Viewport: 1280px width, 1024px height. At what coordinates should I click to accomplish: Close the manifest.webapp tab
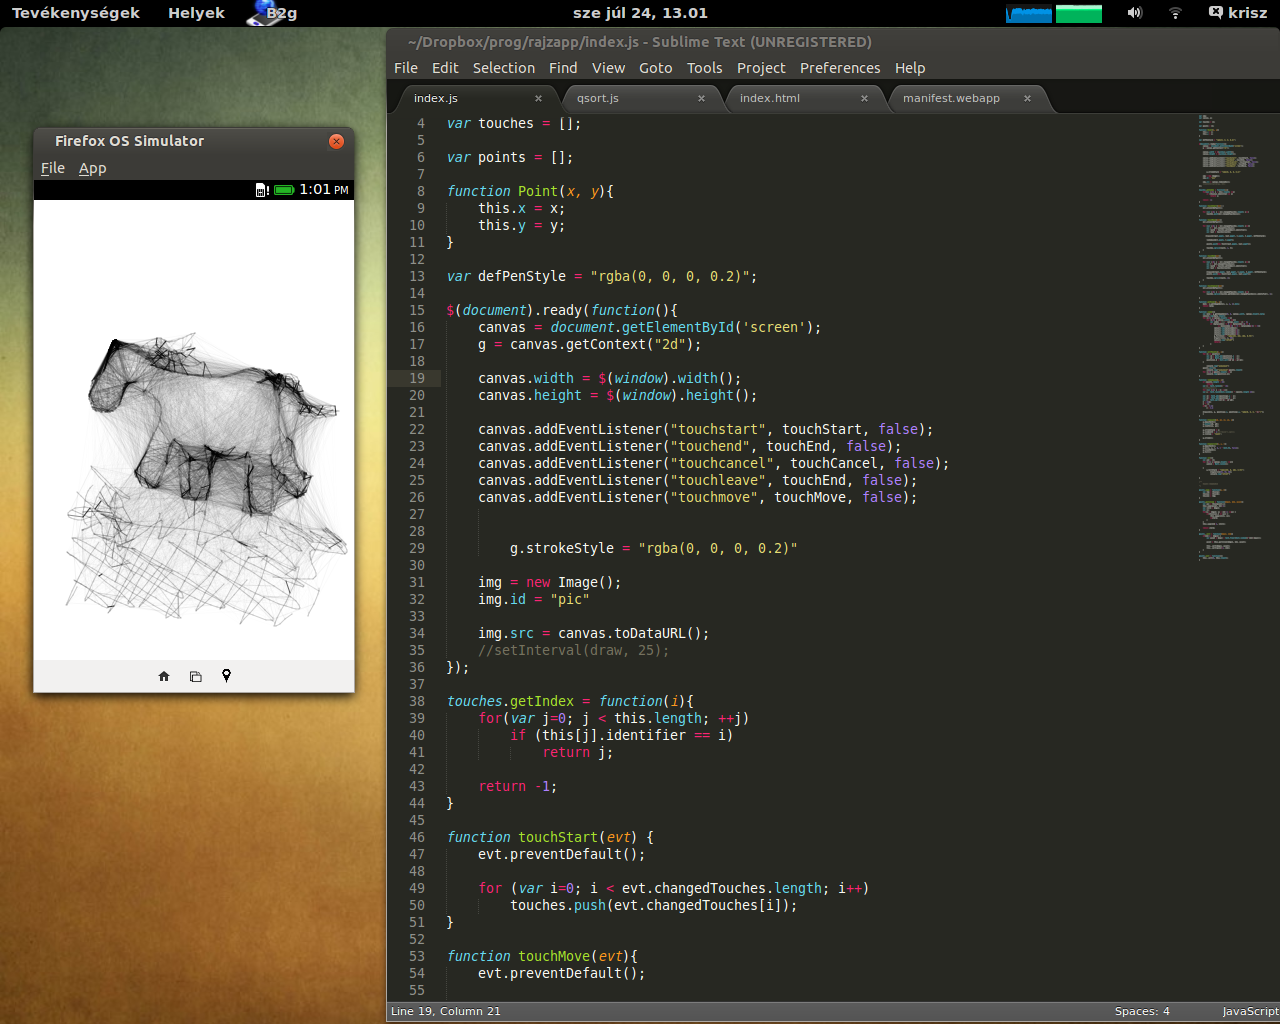click(1027, 98)
